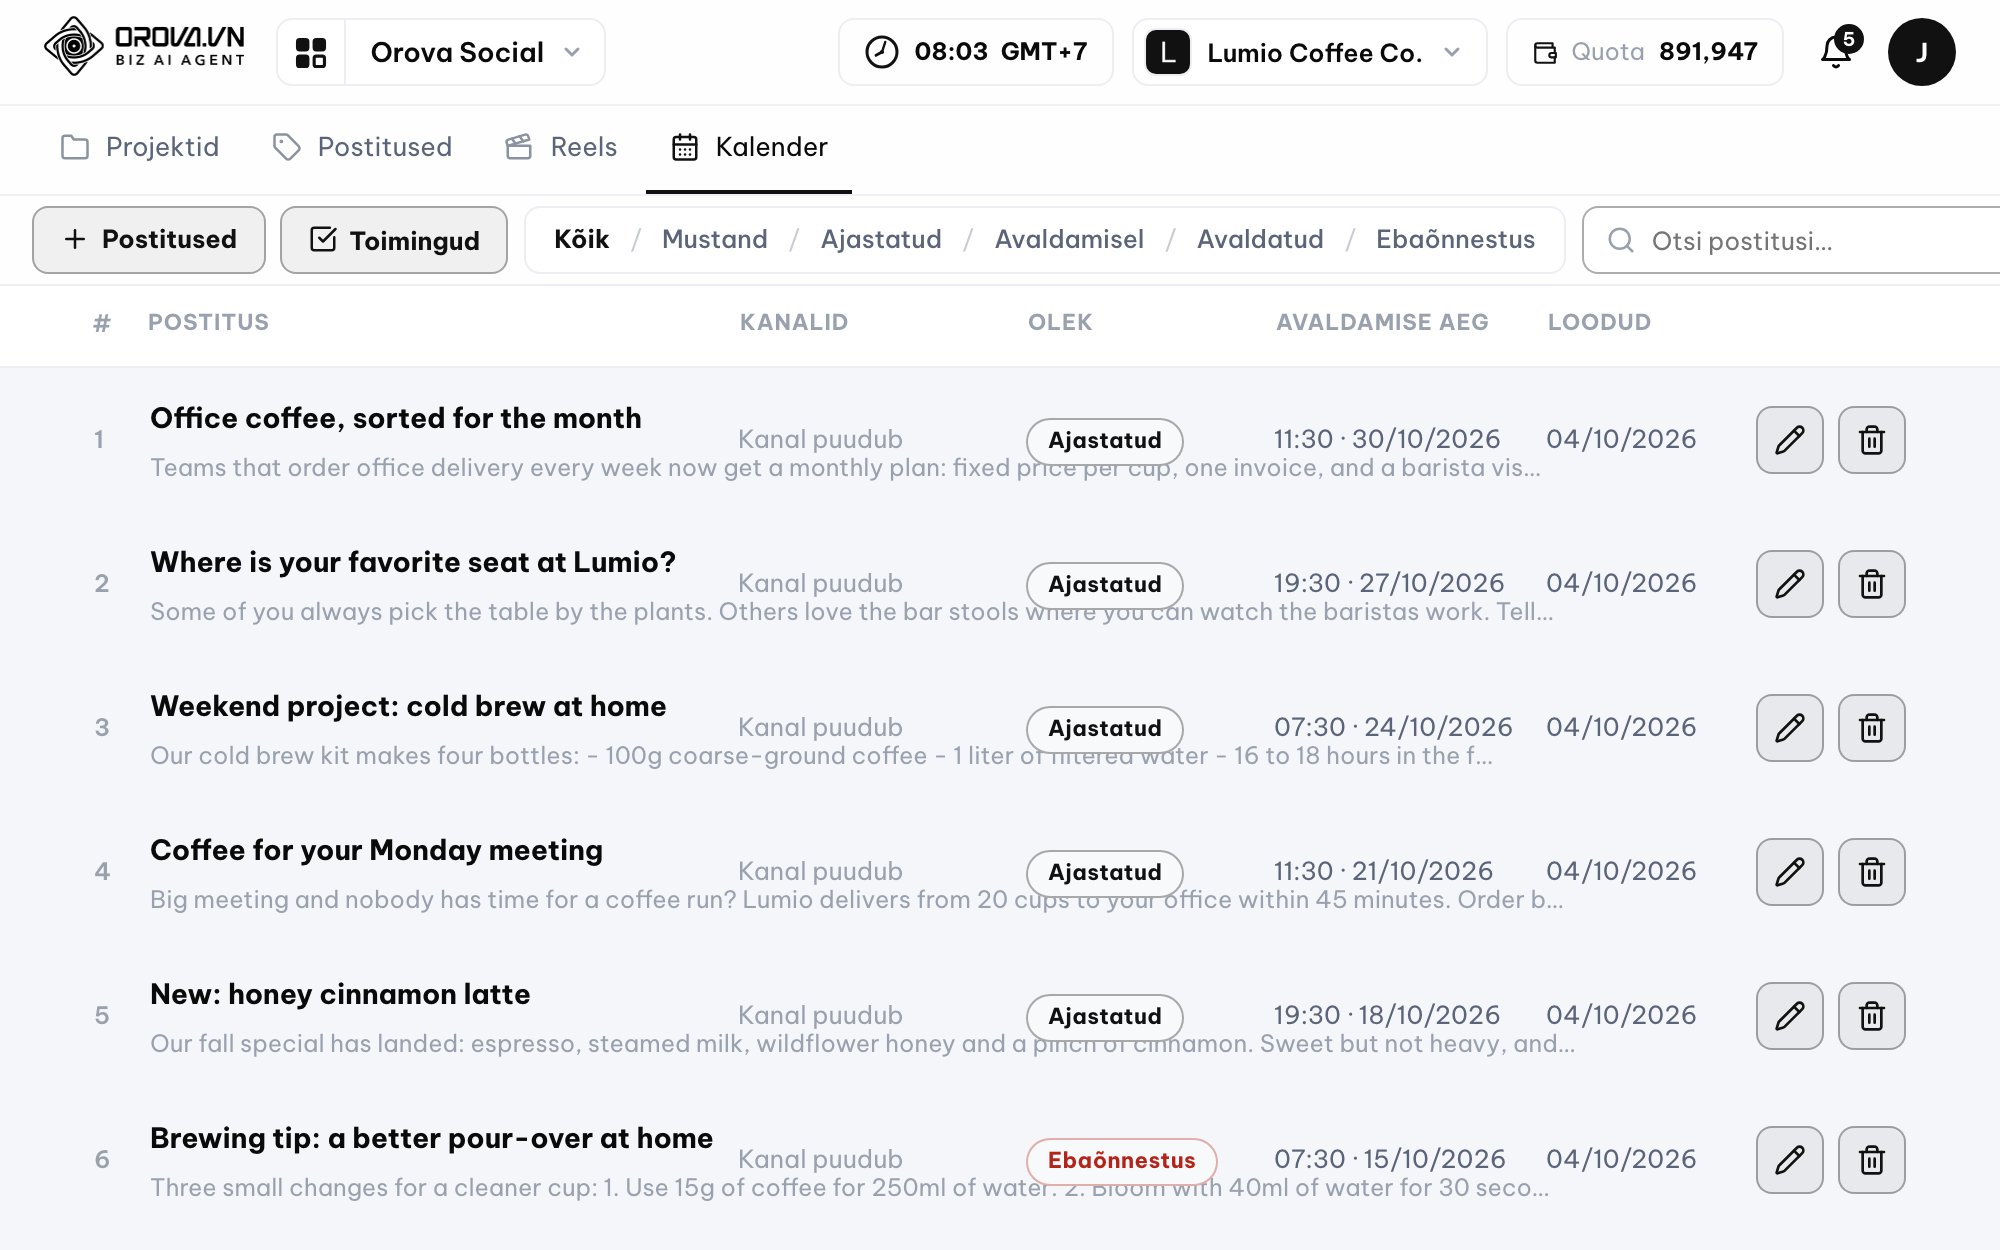
Task: Open the notifications bell icon
Action: coord(1838,51)
